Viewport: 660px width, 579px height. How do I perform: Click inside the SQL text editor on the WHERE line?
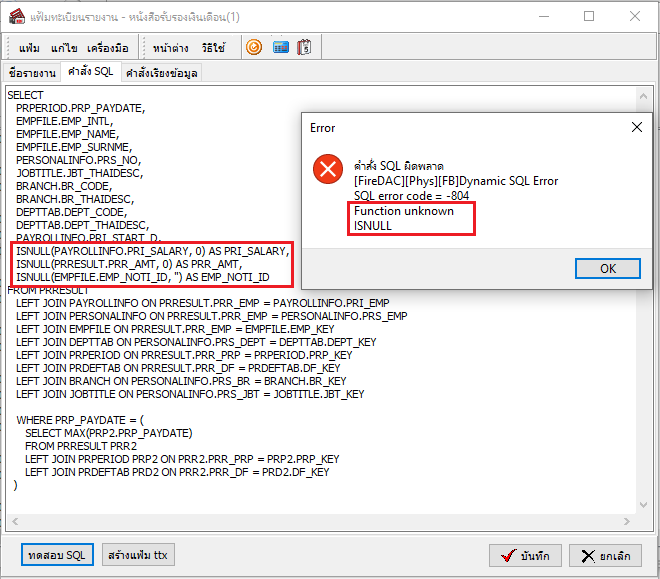pos(81,420)
